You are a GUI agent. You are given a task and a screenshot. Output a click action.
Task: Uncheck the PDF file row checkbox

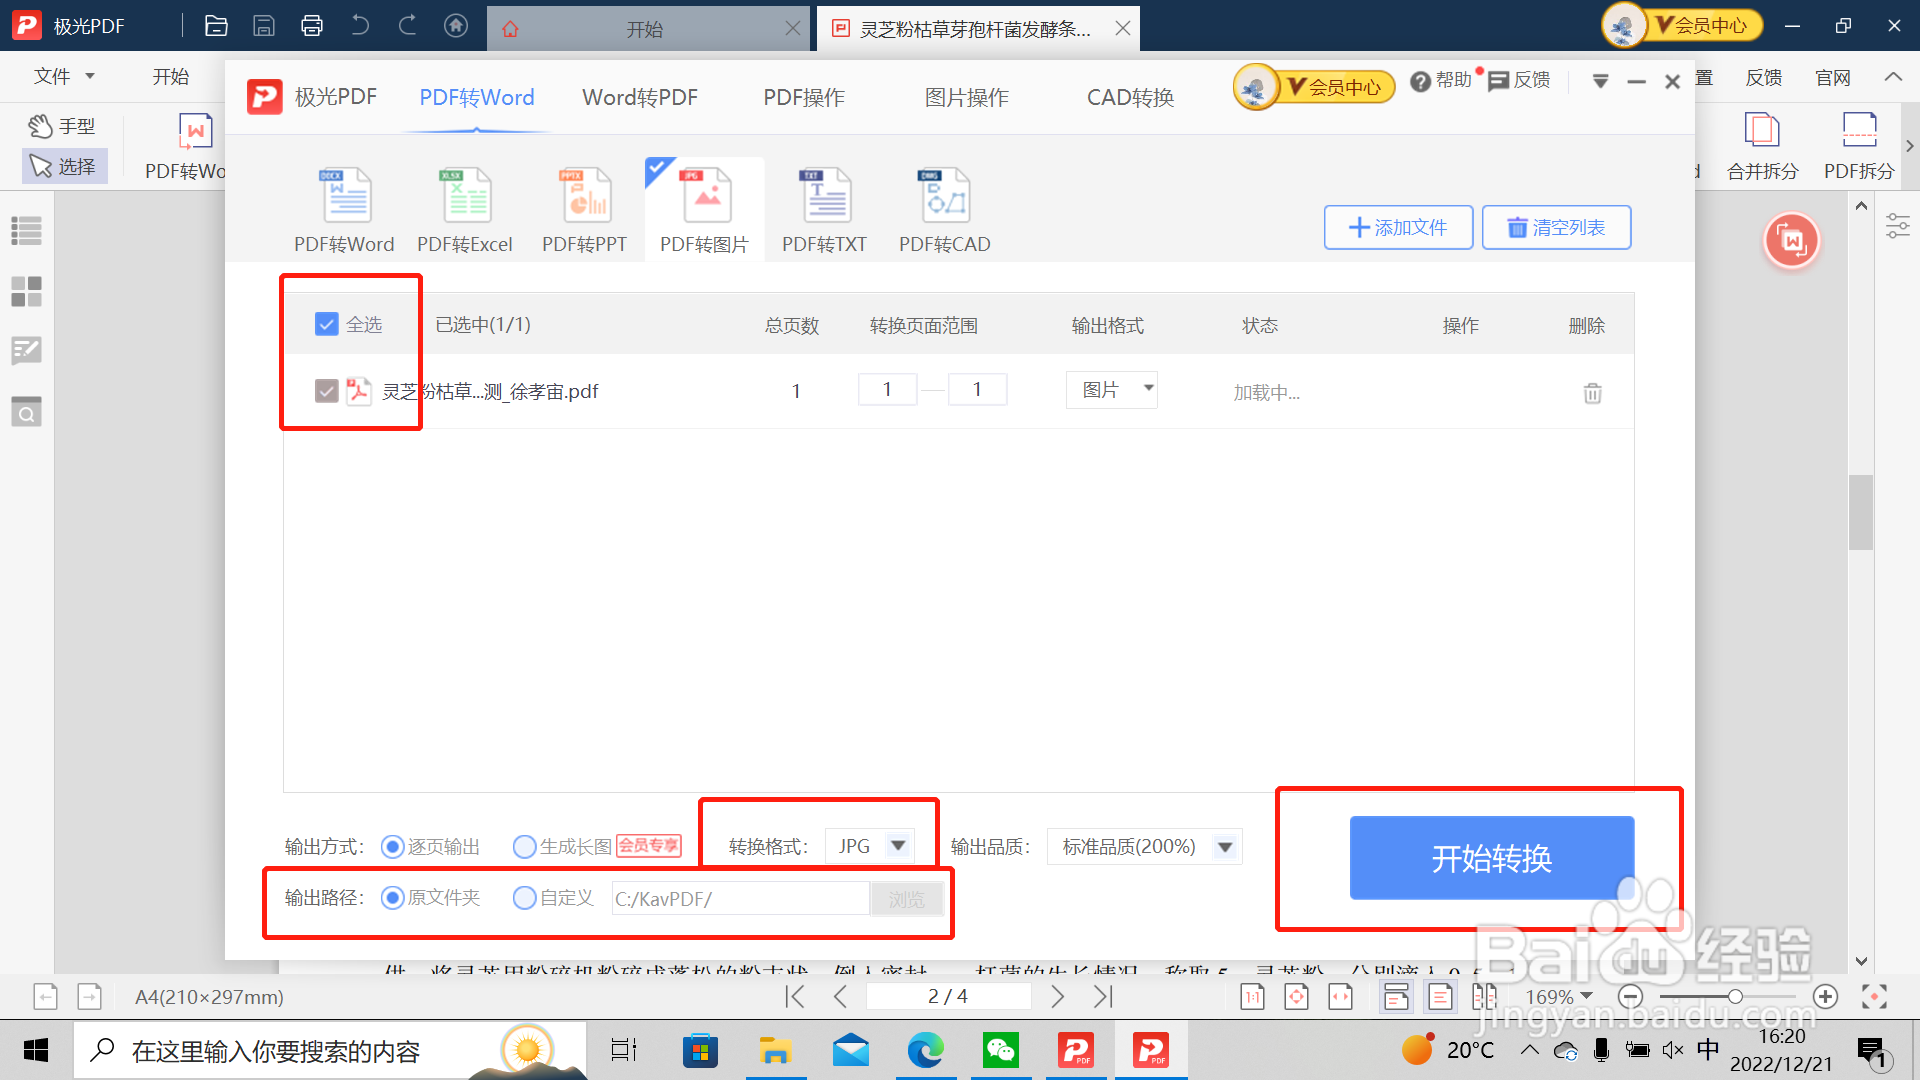(326, 391)
